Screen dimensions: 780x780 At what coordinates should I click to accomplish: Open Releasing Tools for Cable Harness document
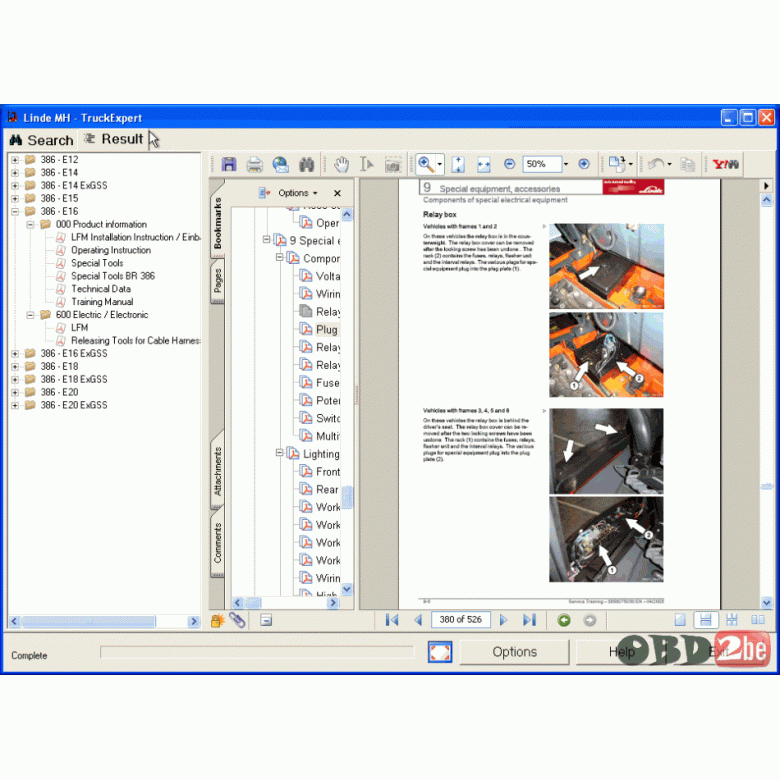point(135,341)
